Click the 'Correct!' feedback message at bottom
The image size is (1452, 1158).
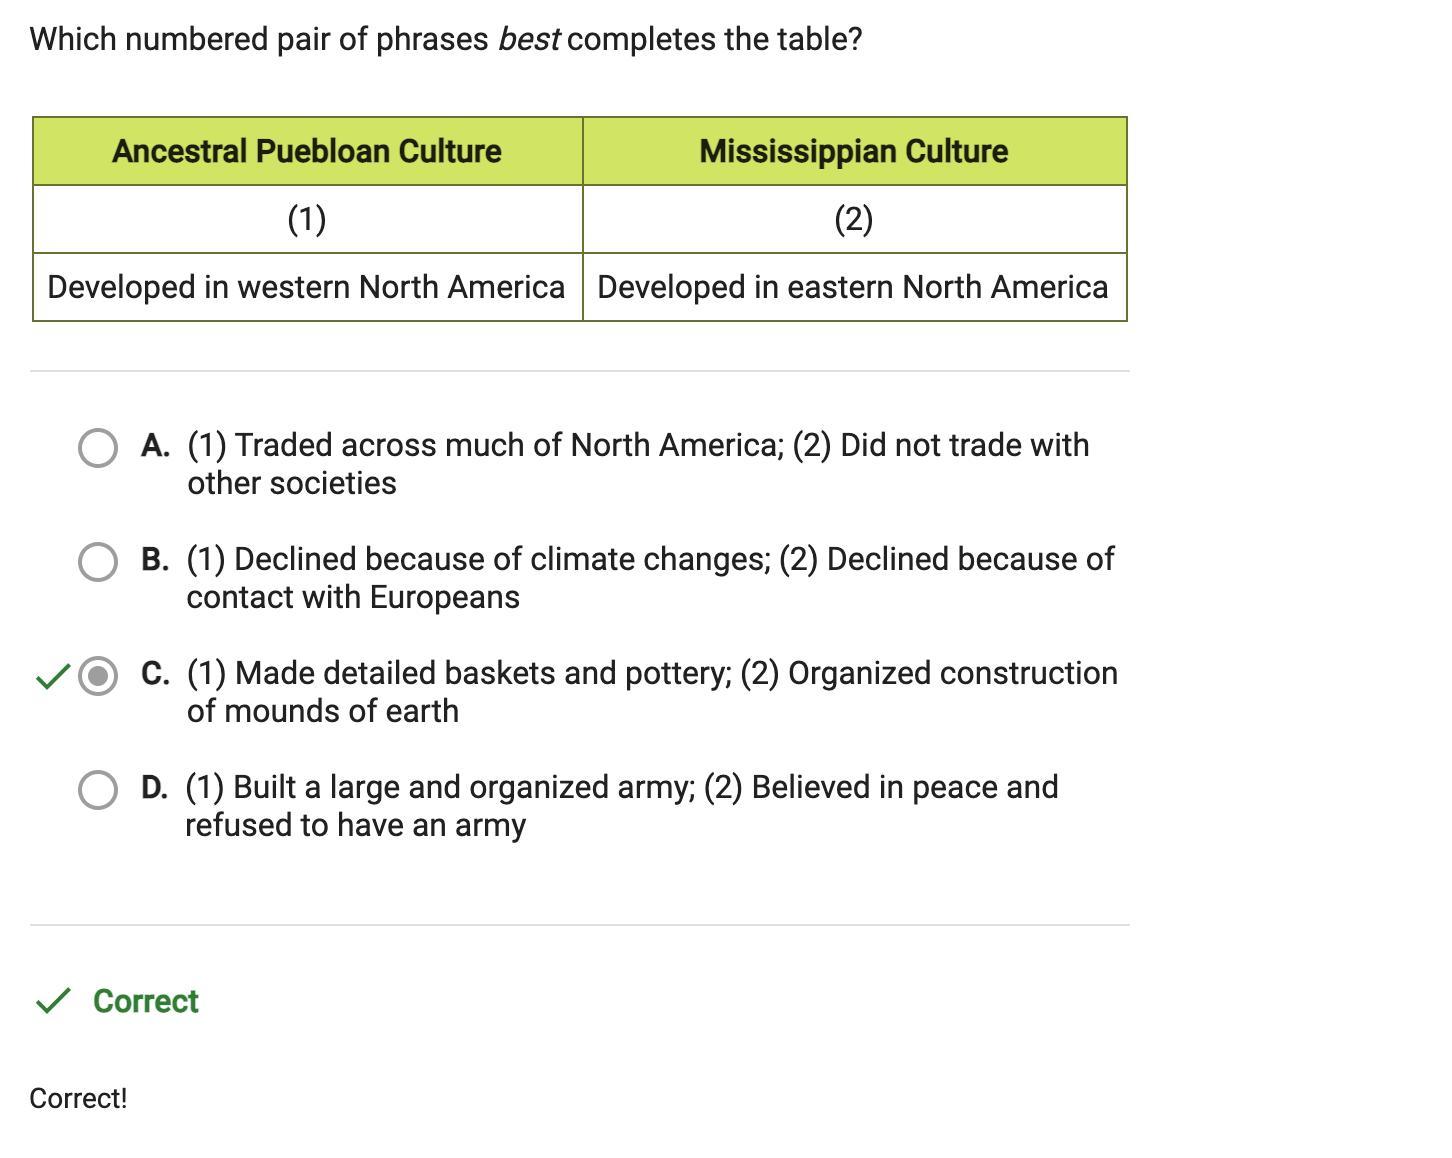[78, 1098]
